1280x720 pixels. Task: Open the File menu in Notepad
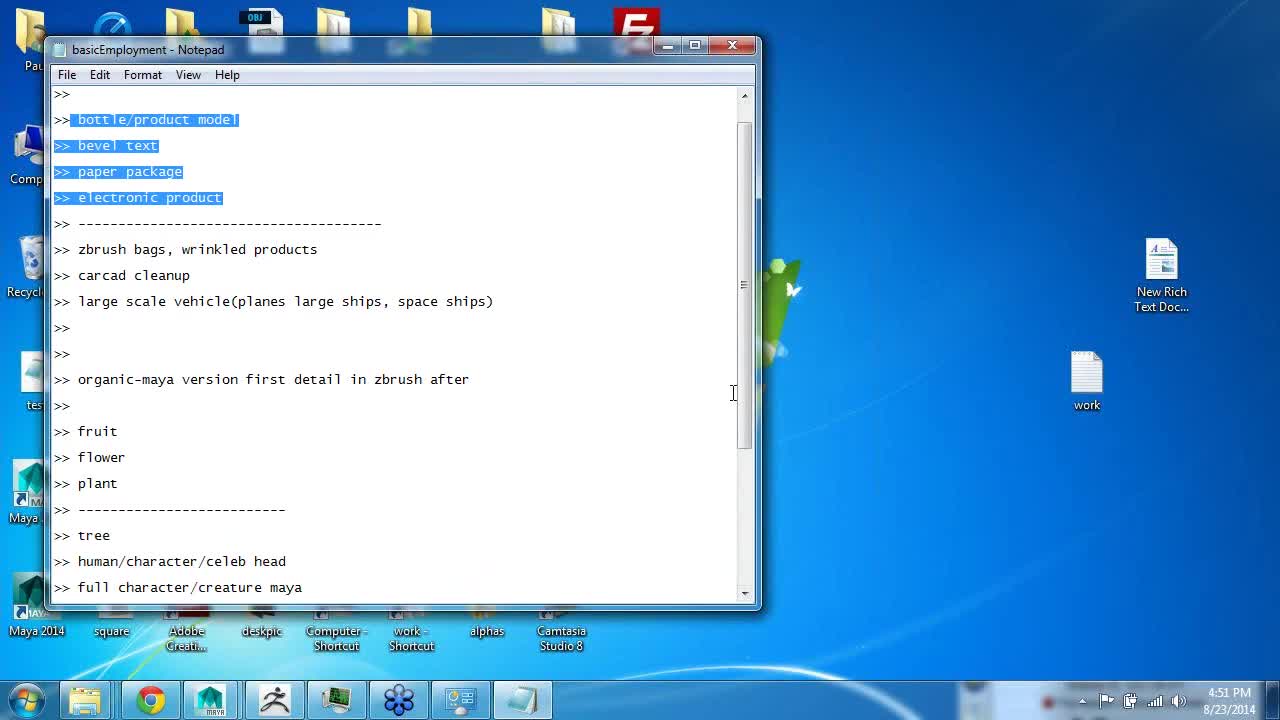67,75
